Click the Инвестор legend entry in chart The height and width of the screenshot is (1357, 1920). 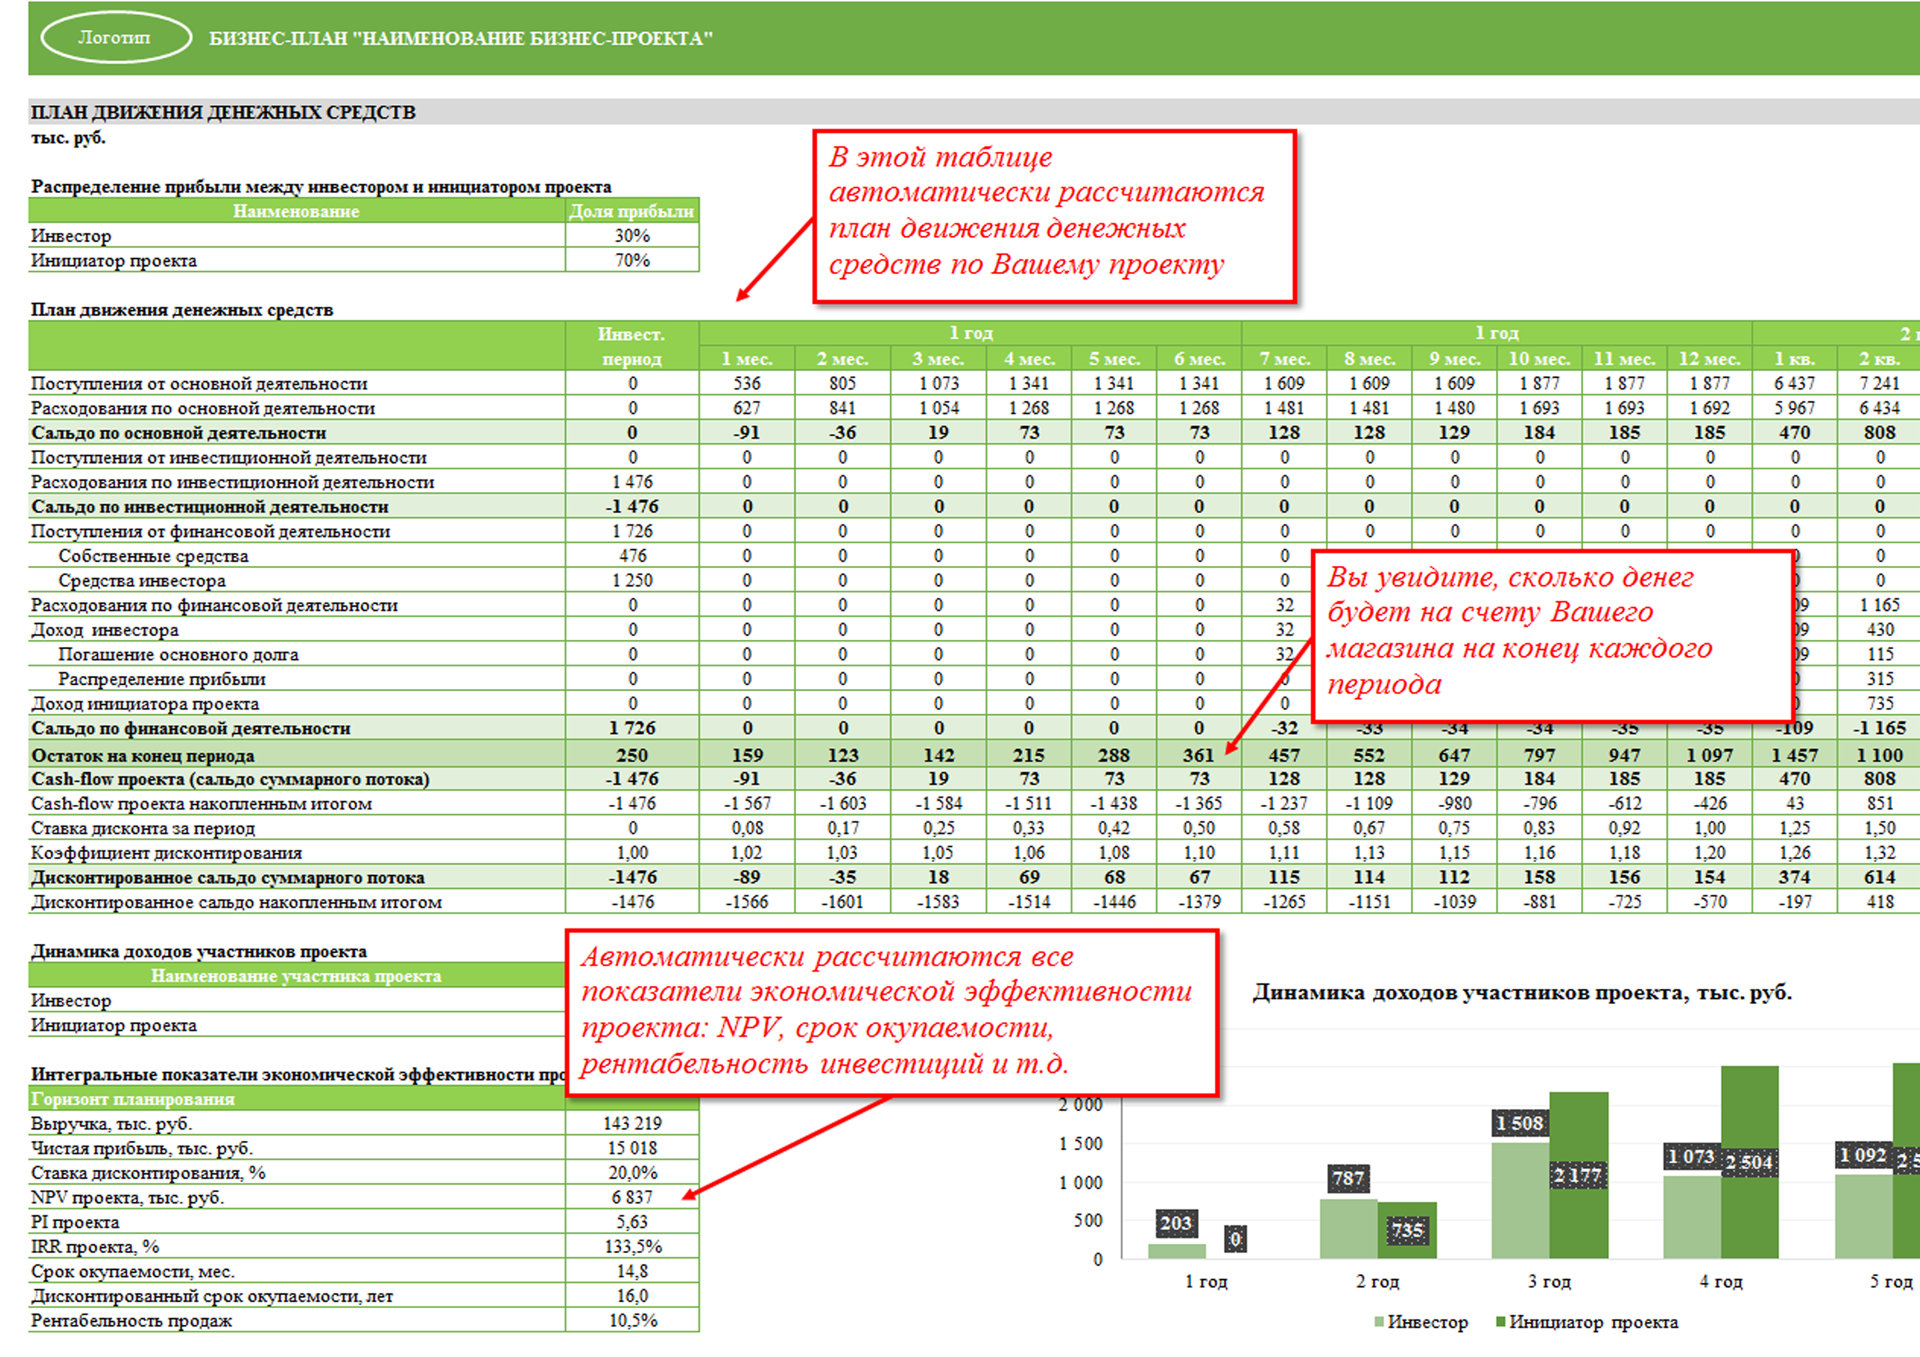1421,1322
